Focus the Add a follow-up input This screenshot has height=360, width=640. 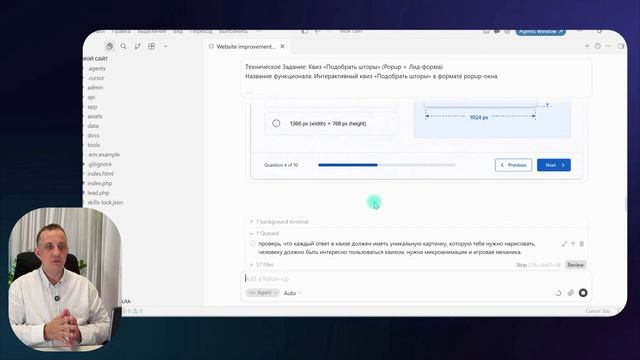pyautogui.click(x=416, y=279)
